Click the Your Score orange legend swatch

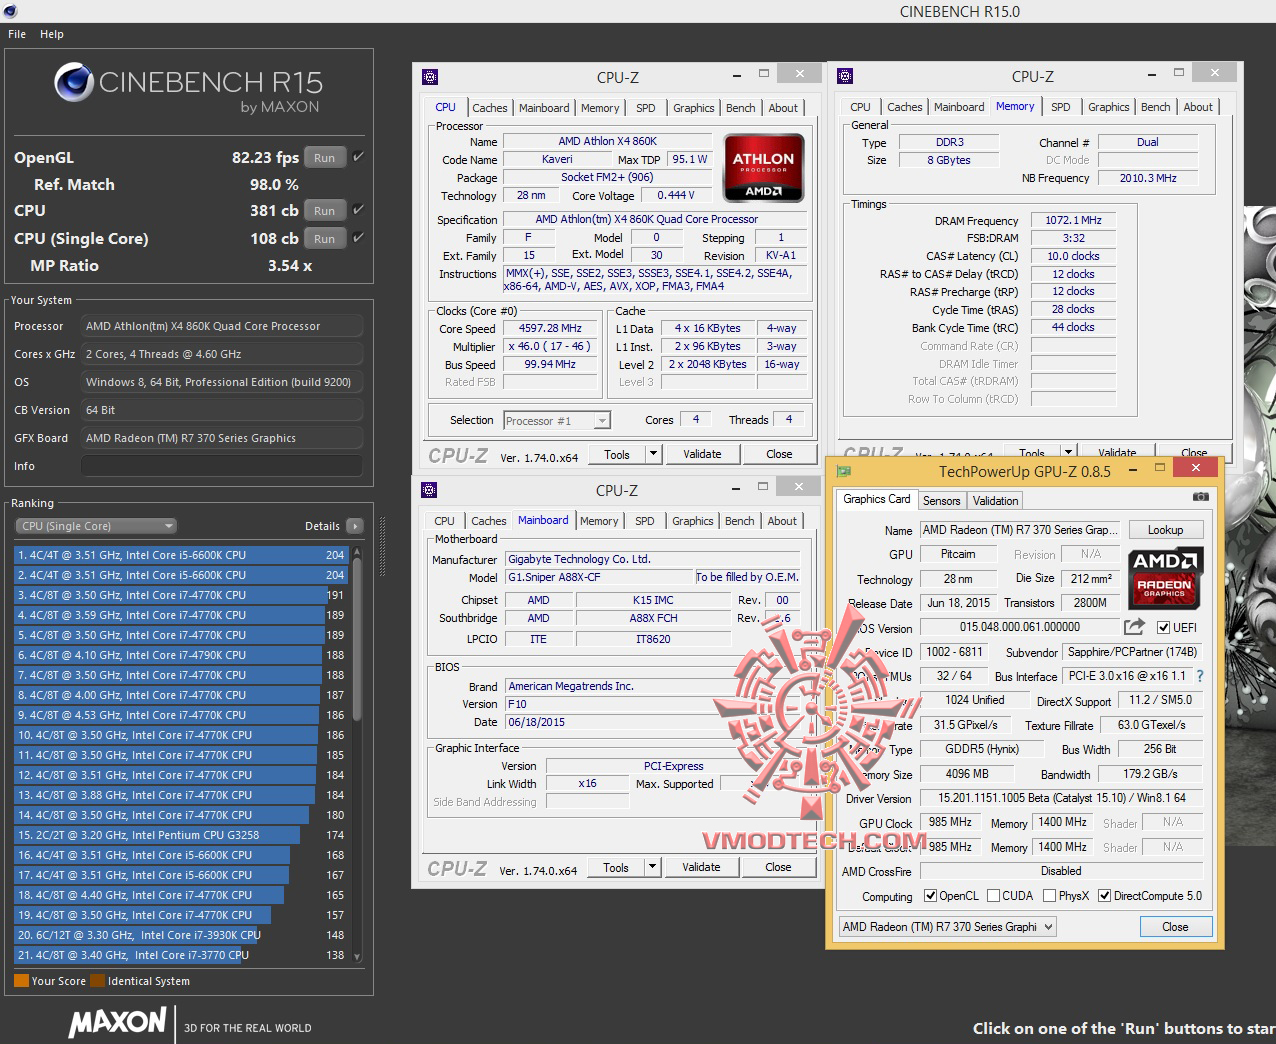pyautogui.click(x=21, y=981)
